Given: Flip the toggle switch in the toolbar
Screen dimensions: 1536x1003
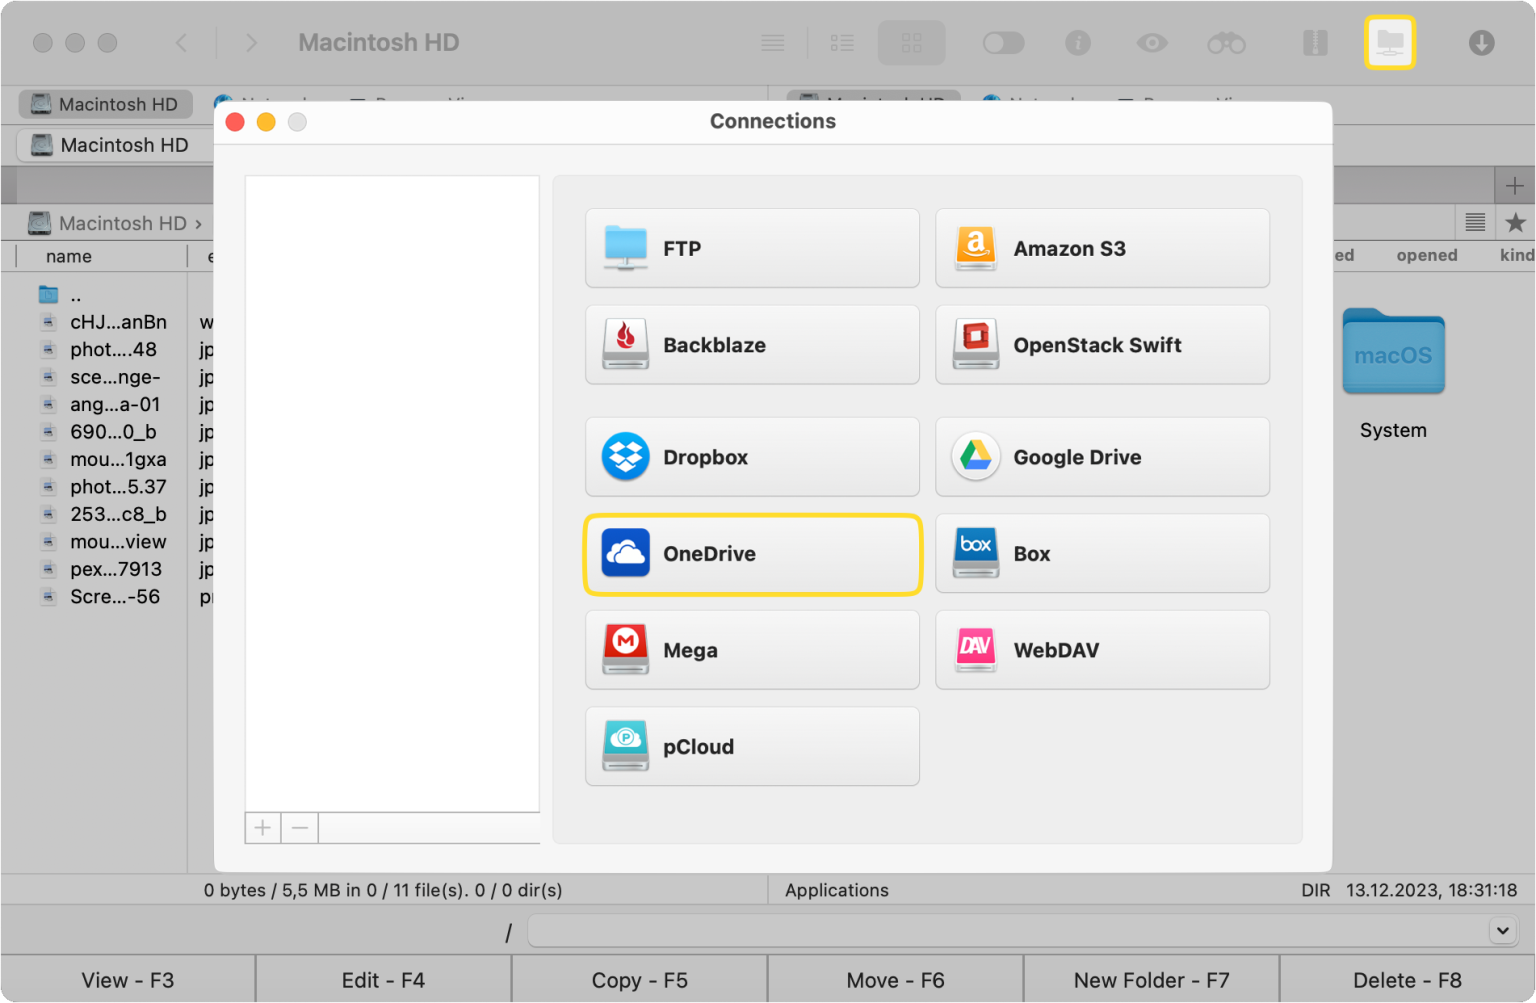Looking at the screenshot, I should [1003, 42].
